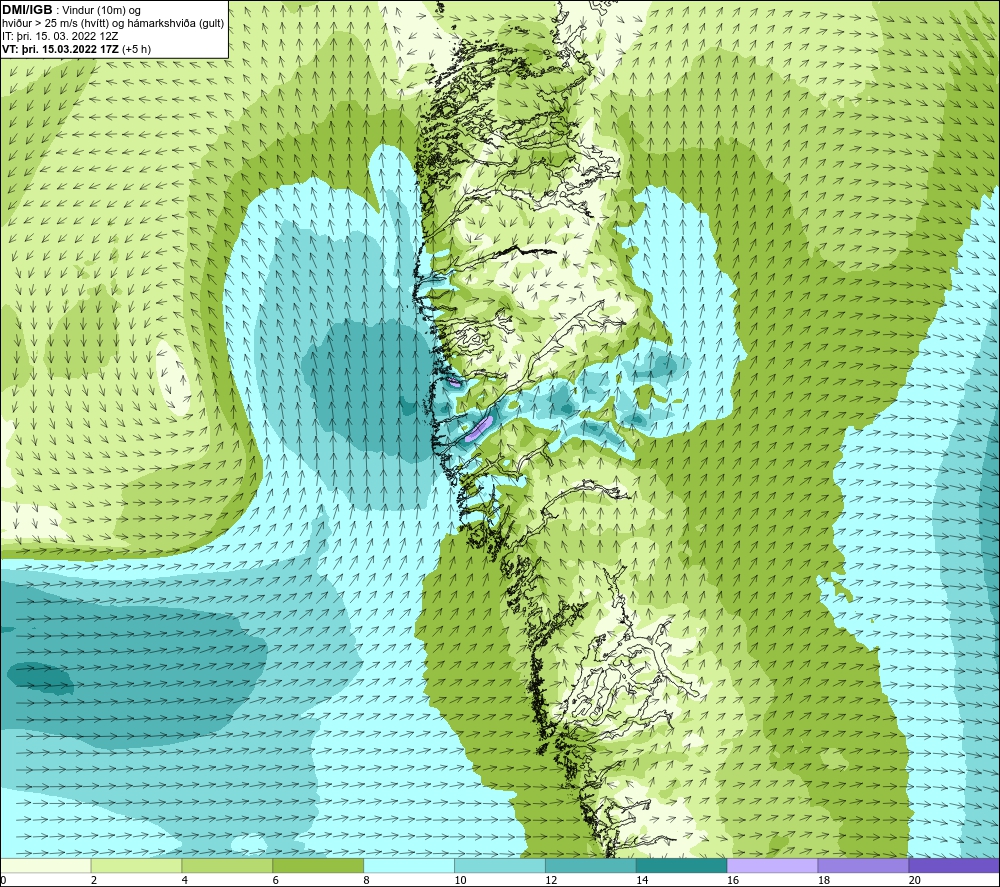Click the "12" tick label on the color scale
The width and height of the screenshot is (1000, 887).
[x=551, y=880]
